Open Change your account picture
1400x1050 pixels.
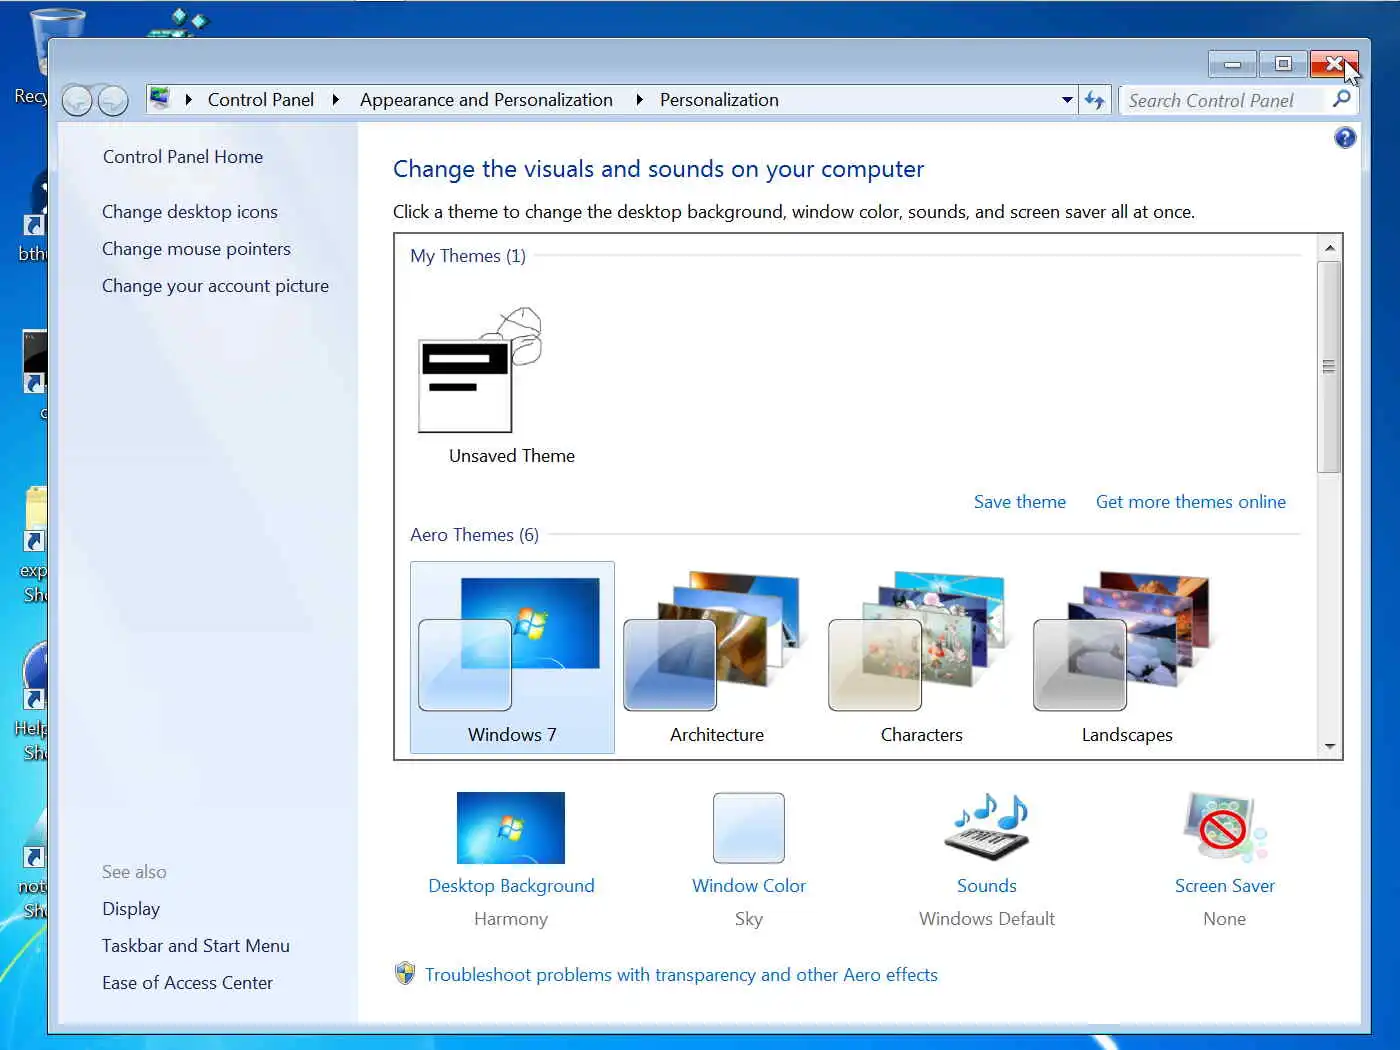pyautogui.click(x=215, y=286)
